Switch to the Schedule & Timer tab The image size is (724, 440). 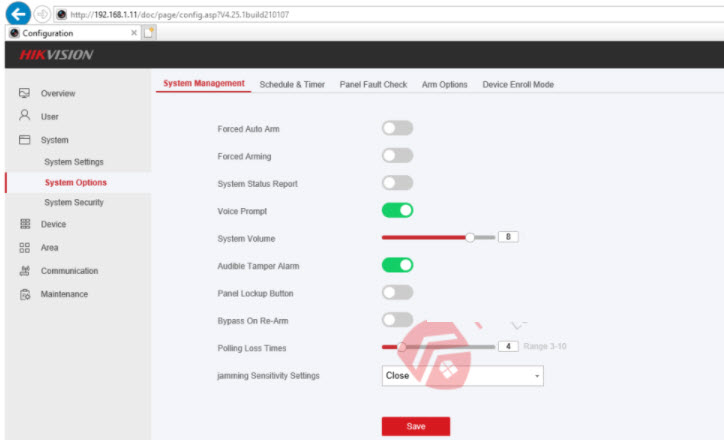pyautogui.click(x=292, y=85)
